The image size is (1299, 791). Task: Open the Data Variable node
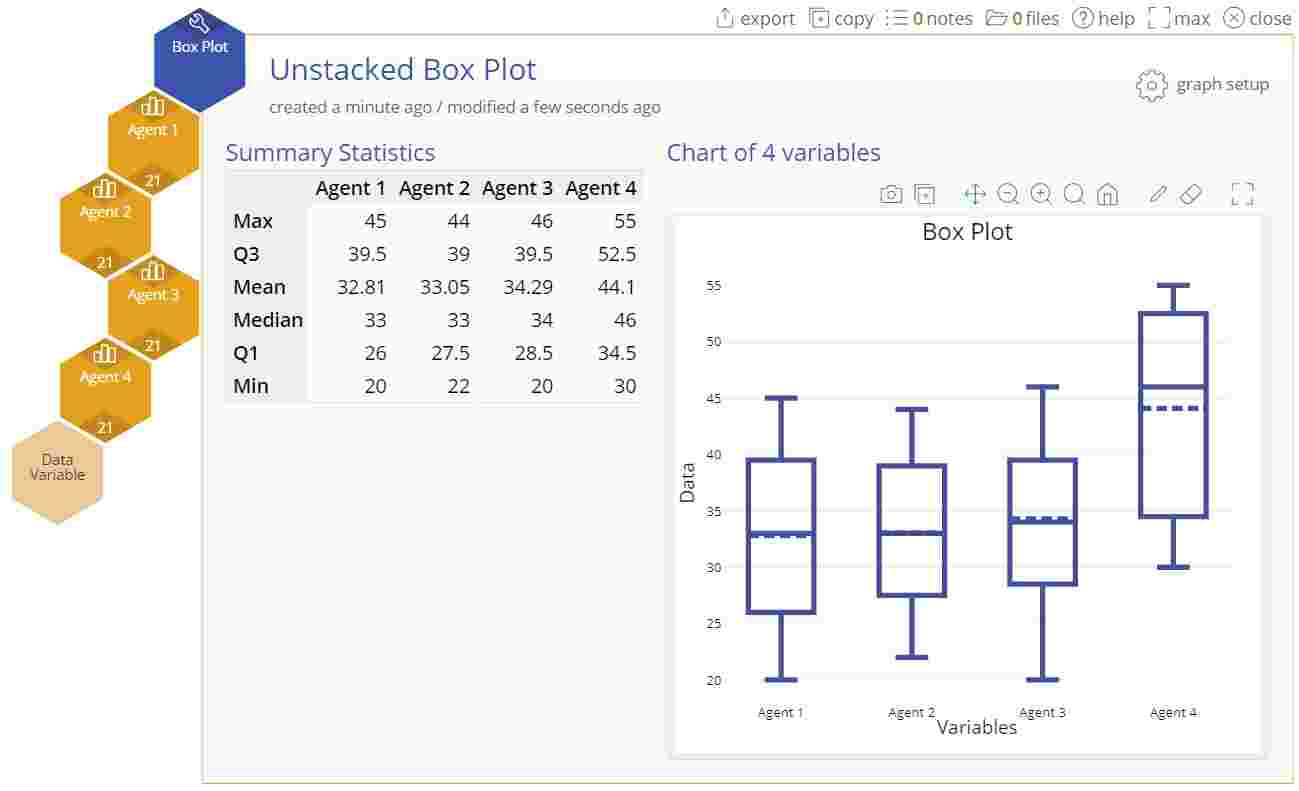point(57,466)
